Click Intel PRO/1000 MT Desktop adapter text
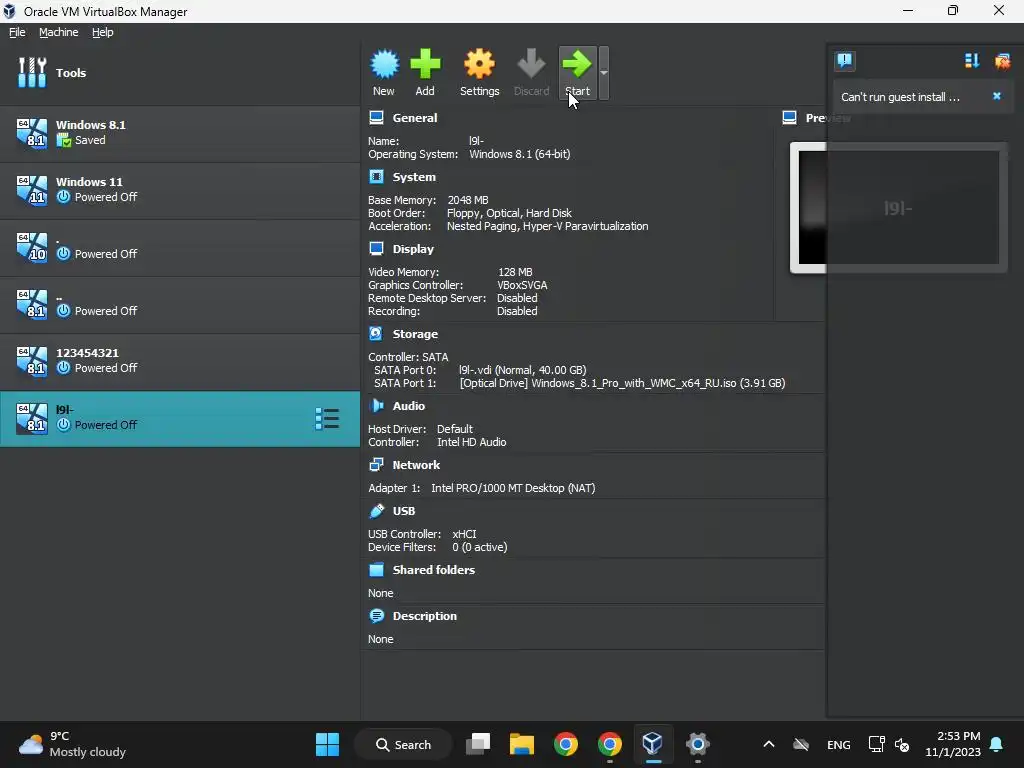The width and height of the screenshot is (1024, 768). click(513, 488)
